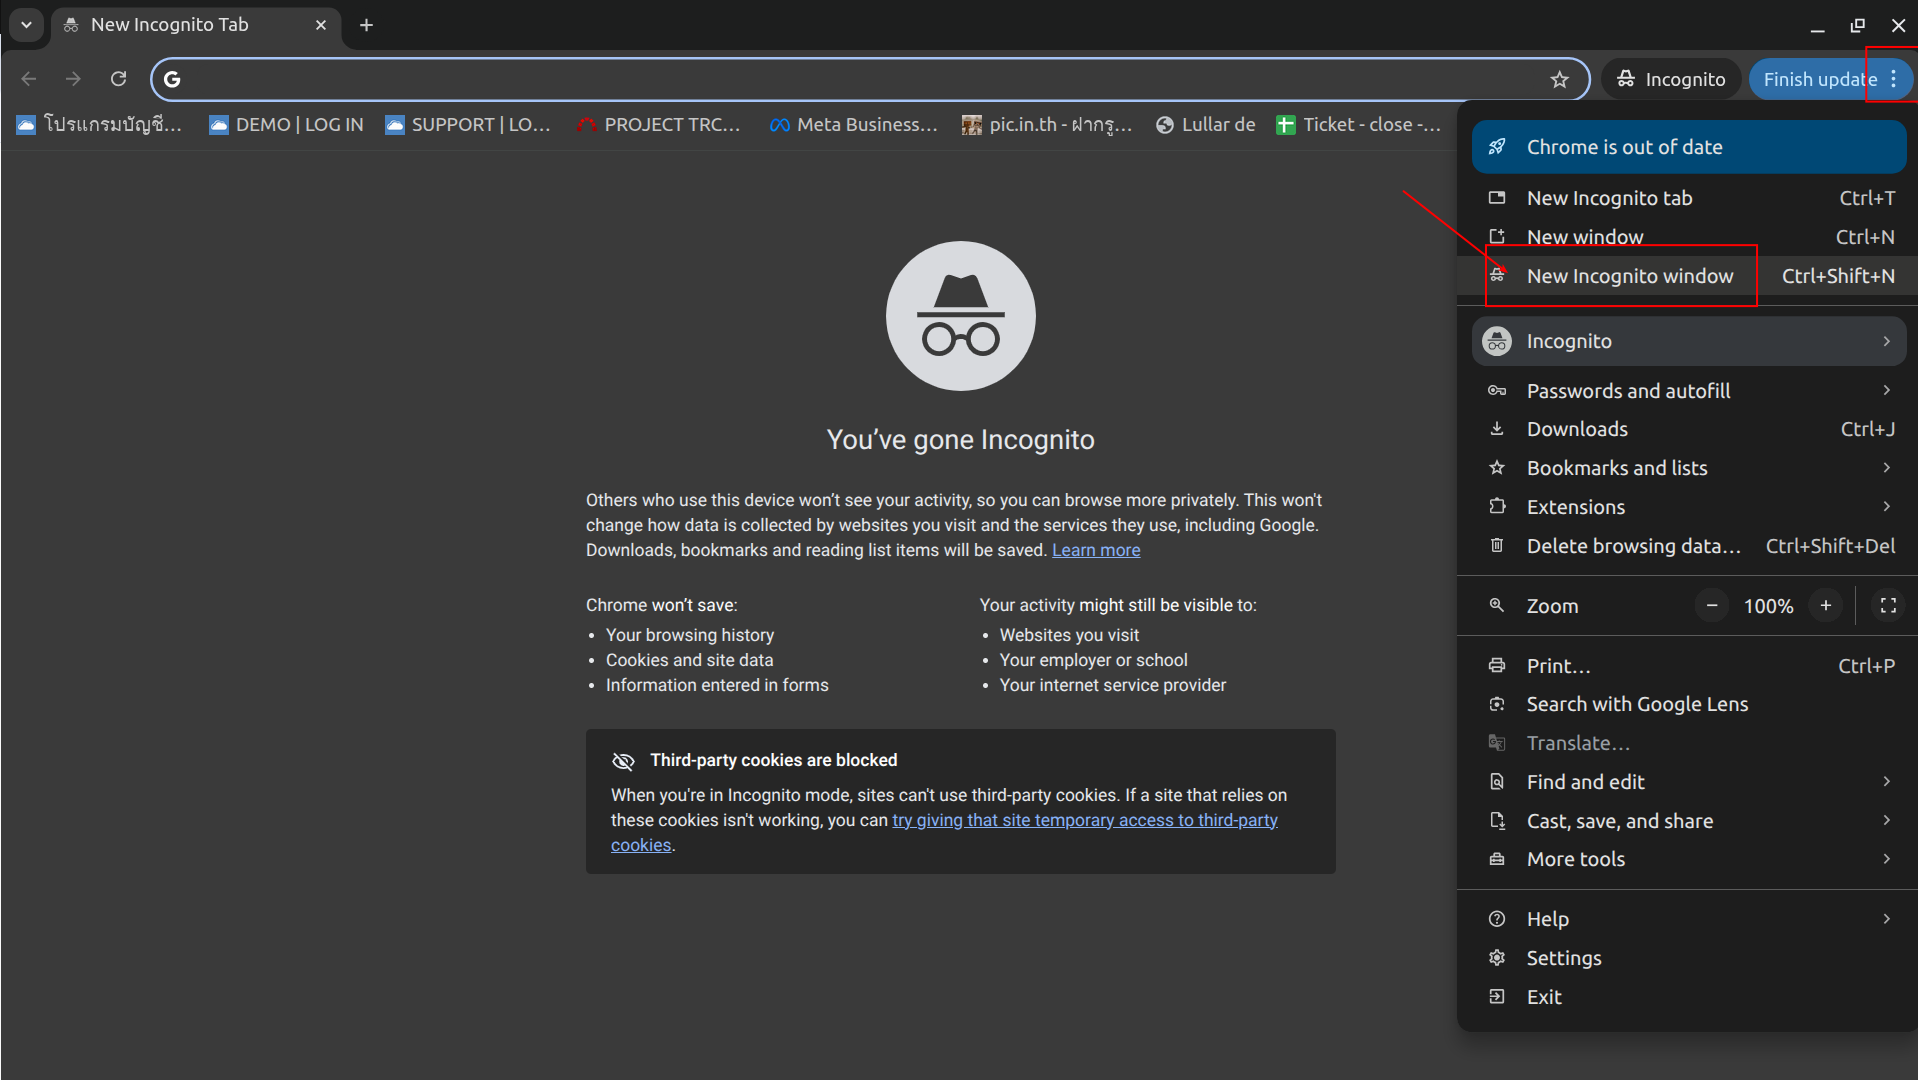Open the Meta Business bookmark
Image resolution: width=1918 pixels, height=1084 pixels.
point(854,125)
